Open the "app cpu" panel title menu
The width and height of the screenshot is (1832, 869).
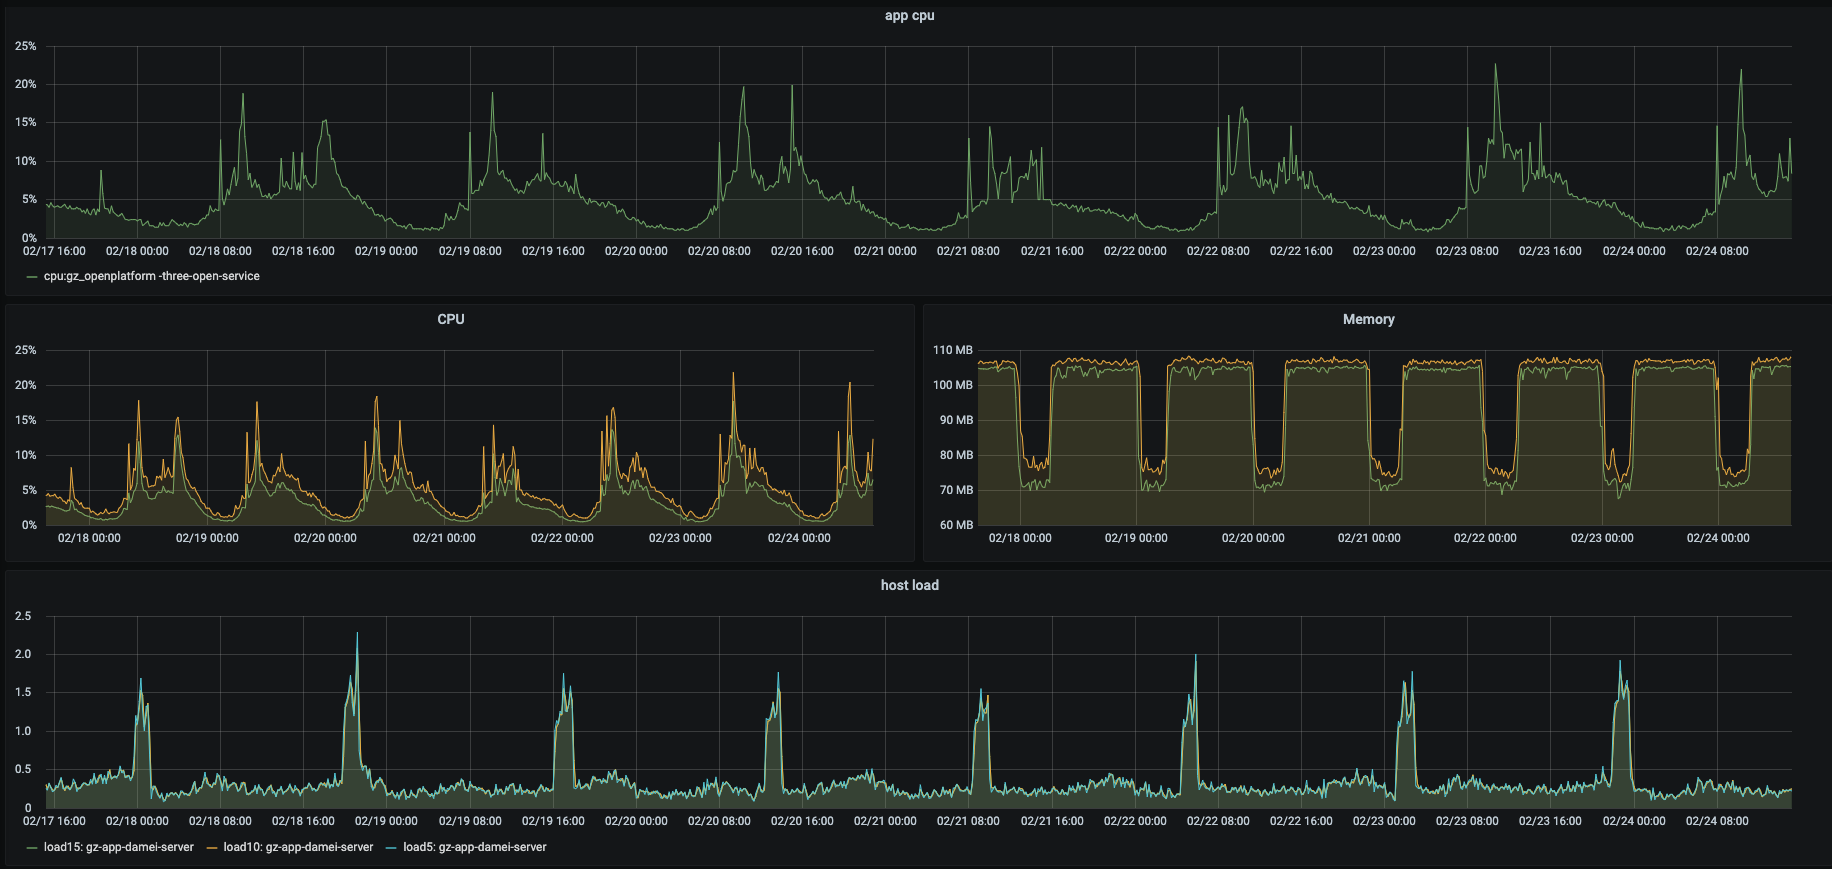click(x=909, y=15)
